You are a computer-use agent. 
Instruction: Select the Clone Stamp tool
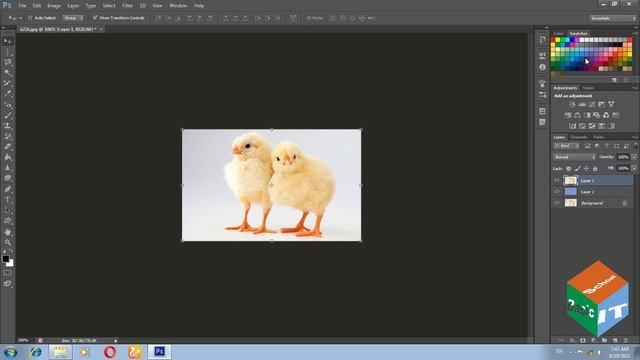click(8, 126)
